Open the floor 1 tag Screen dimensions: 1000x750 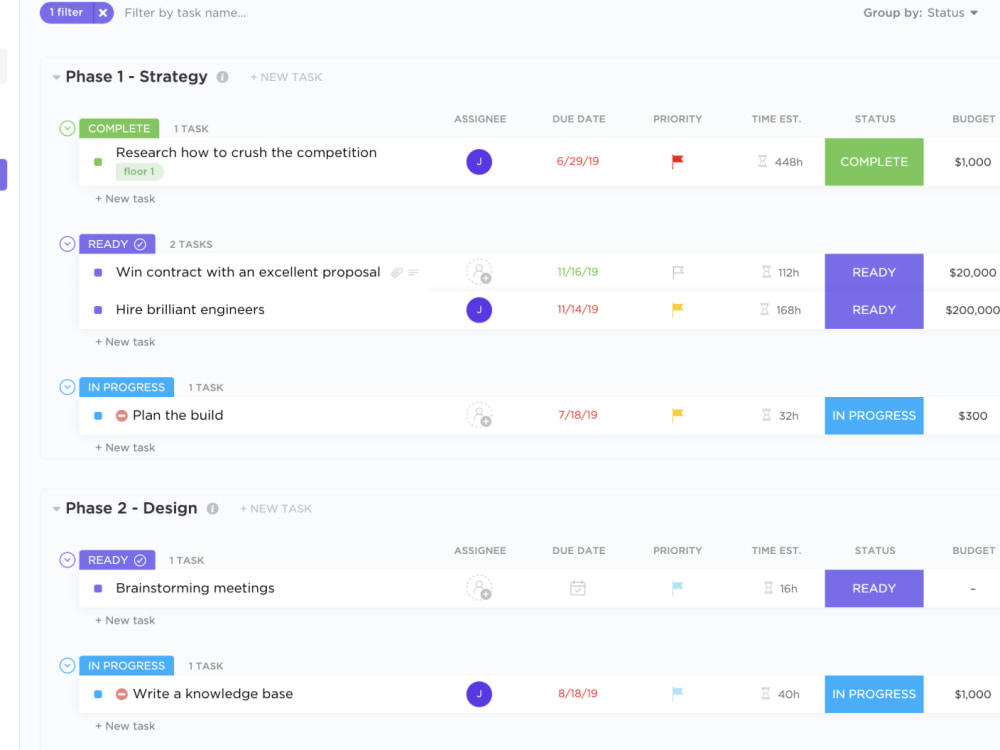[x=139, y=172]
